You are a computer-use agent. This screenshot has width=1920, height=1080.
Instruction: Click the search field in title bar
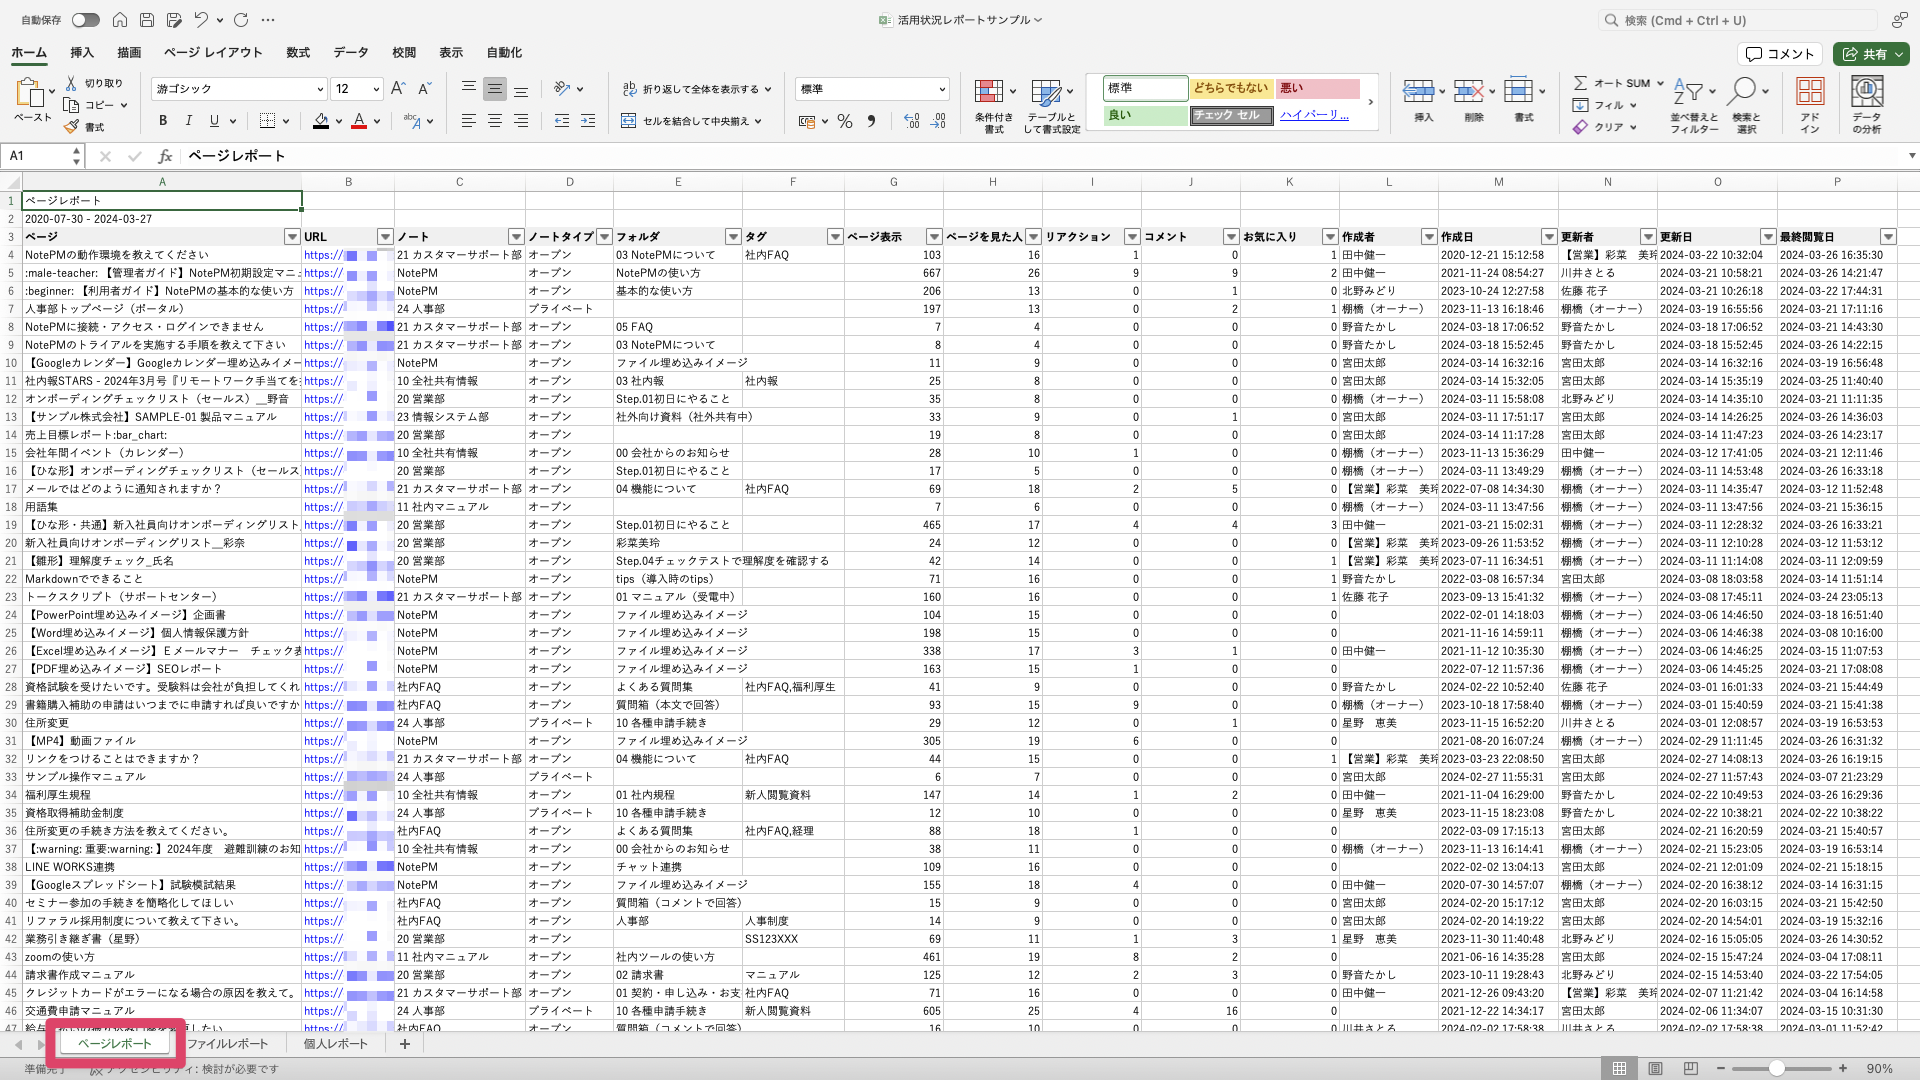click(1738, 20)
